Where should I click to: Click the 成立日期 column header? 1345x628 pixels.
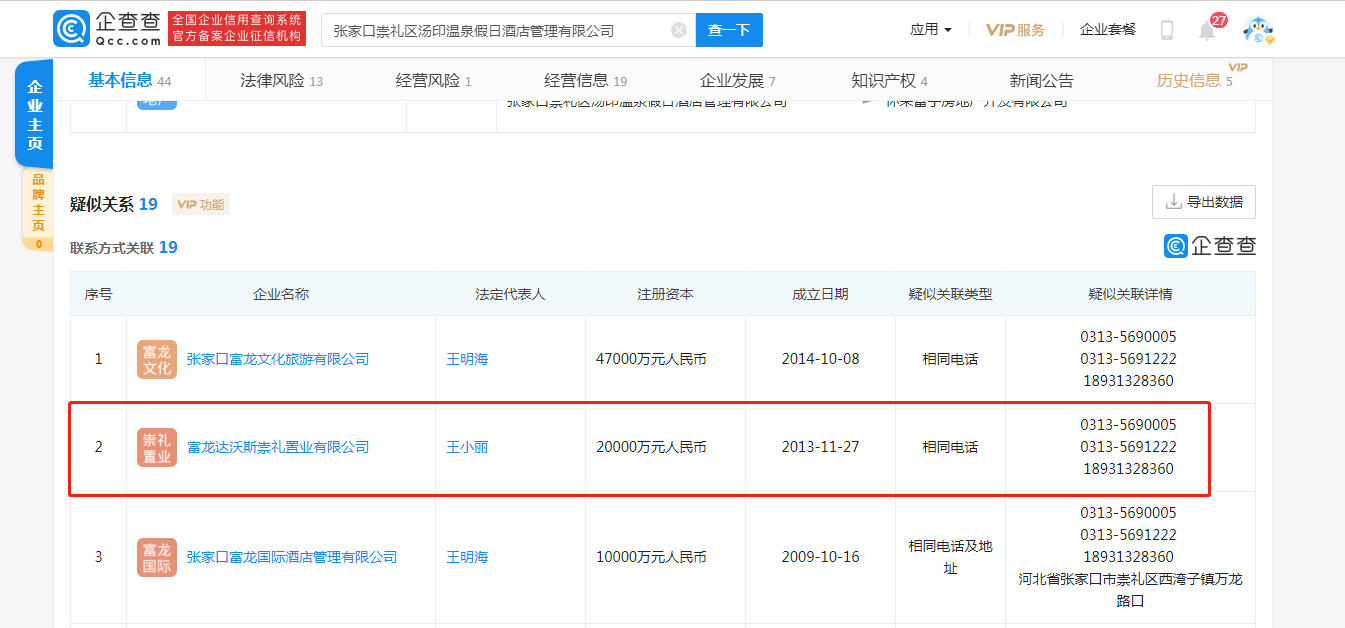(x=820, y=294)
